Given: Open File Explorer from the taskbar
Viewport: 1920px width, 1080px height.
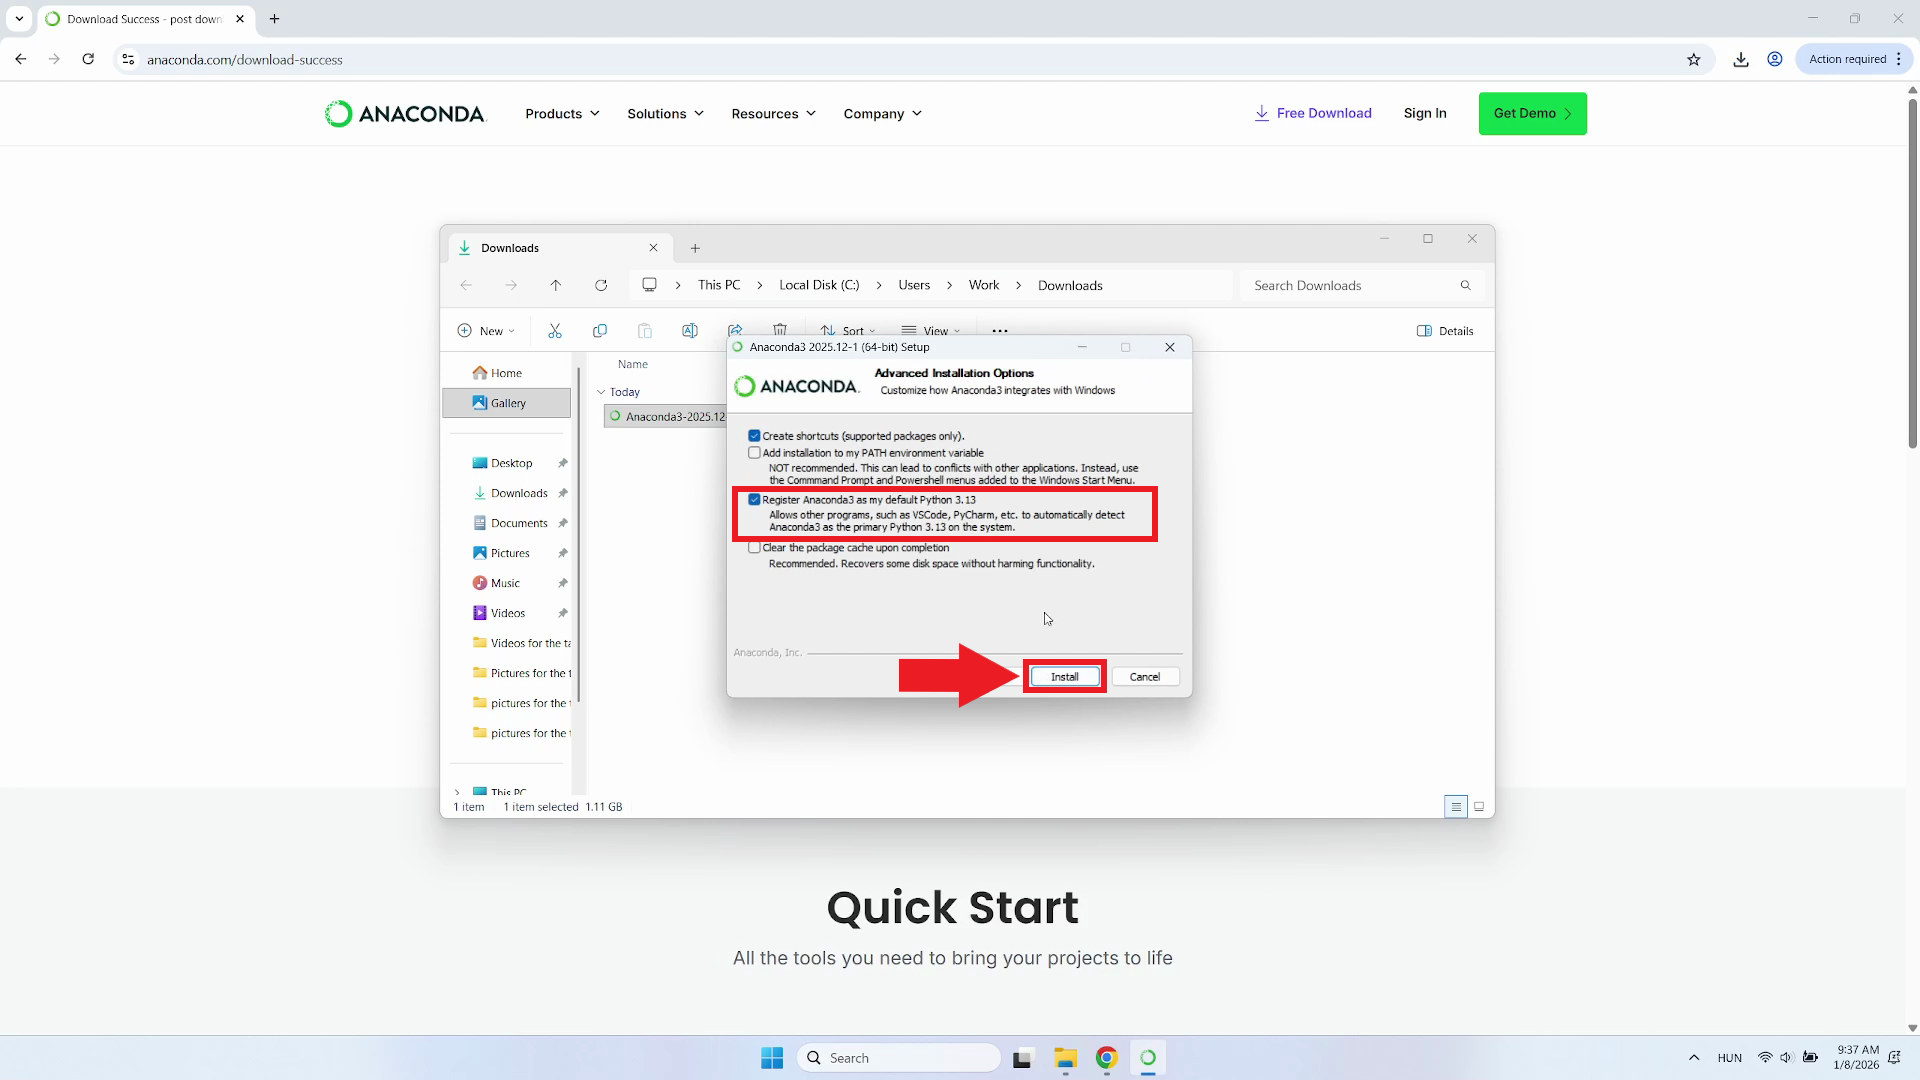Looking at the screenshot, I should (1065, 1058).
